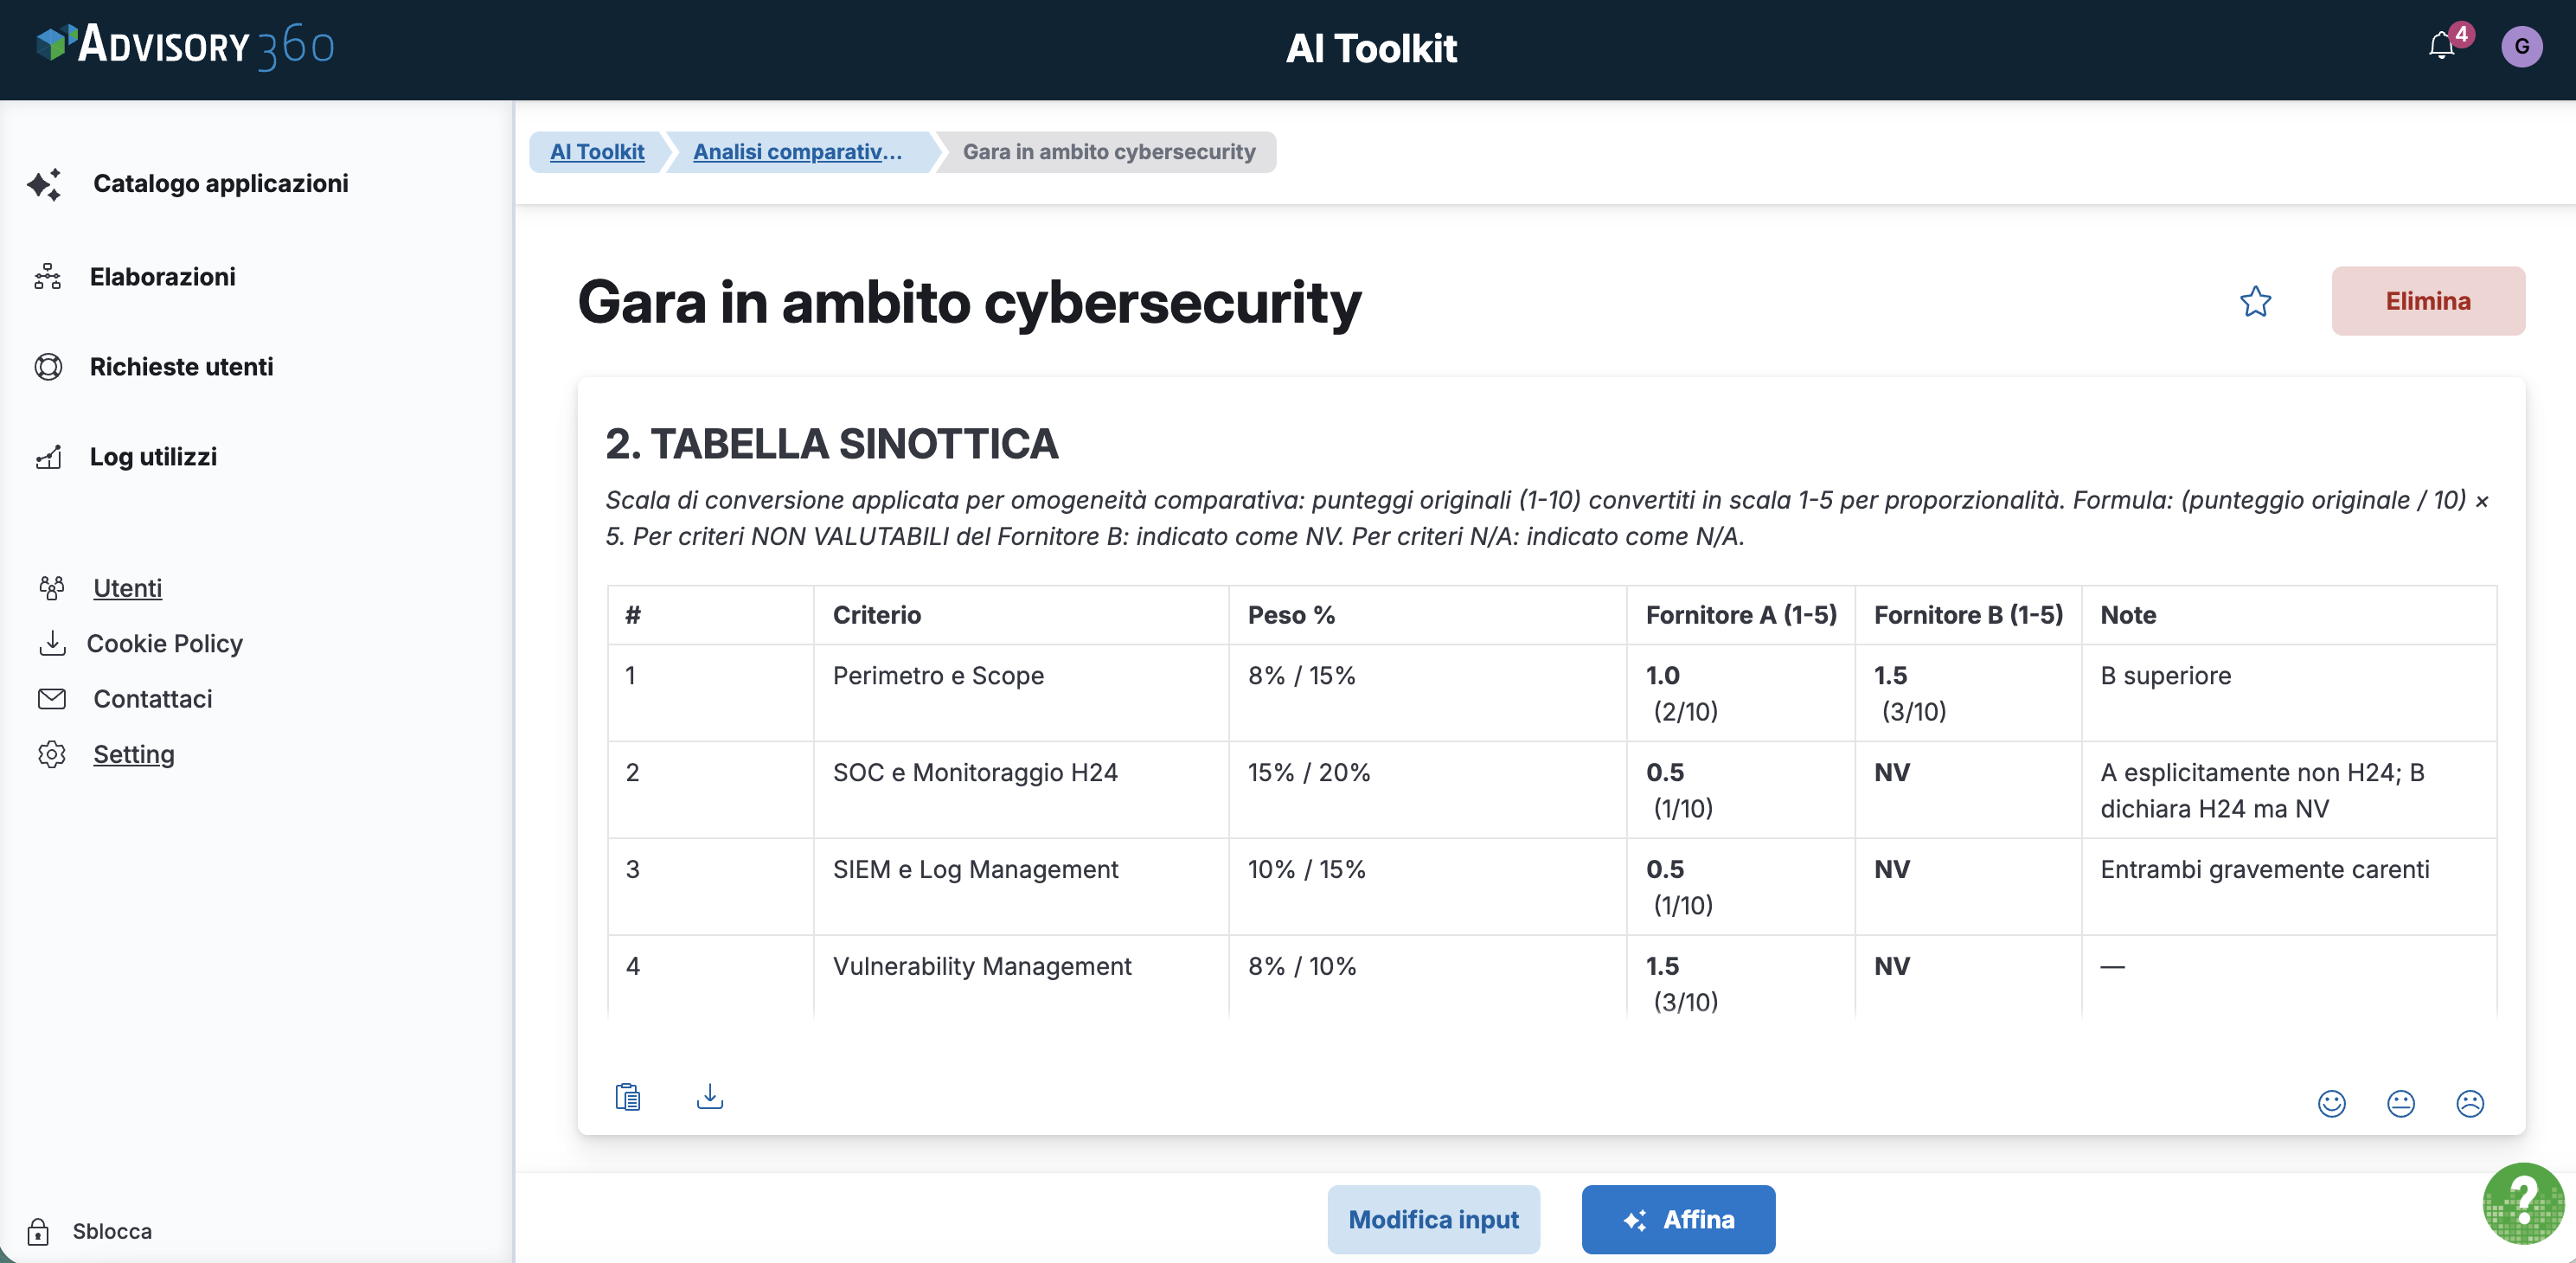
Task: Rate the output with the neutral face
Action: click(2400, 1103)
